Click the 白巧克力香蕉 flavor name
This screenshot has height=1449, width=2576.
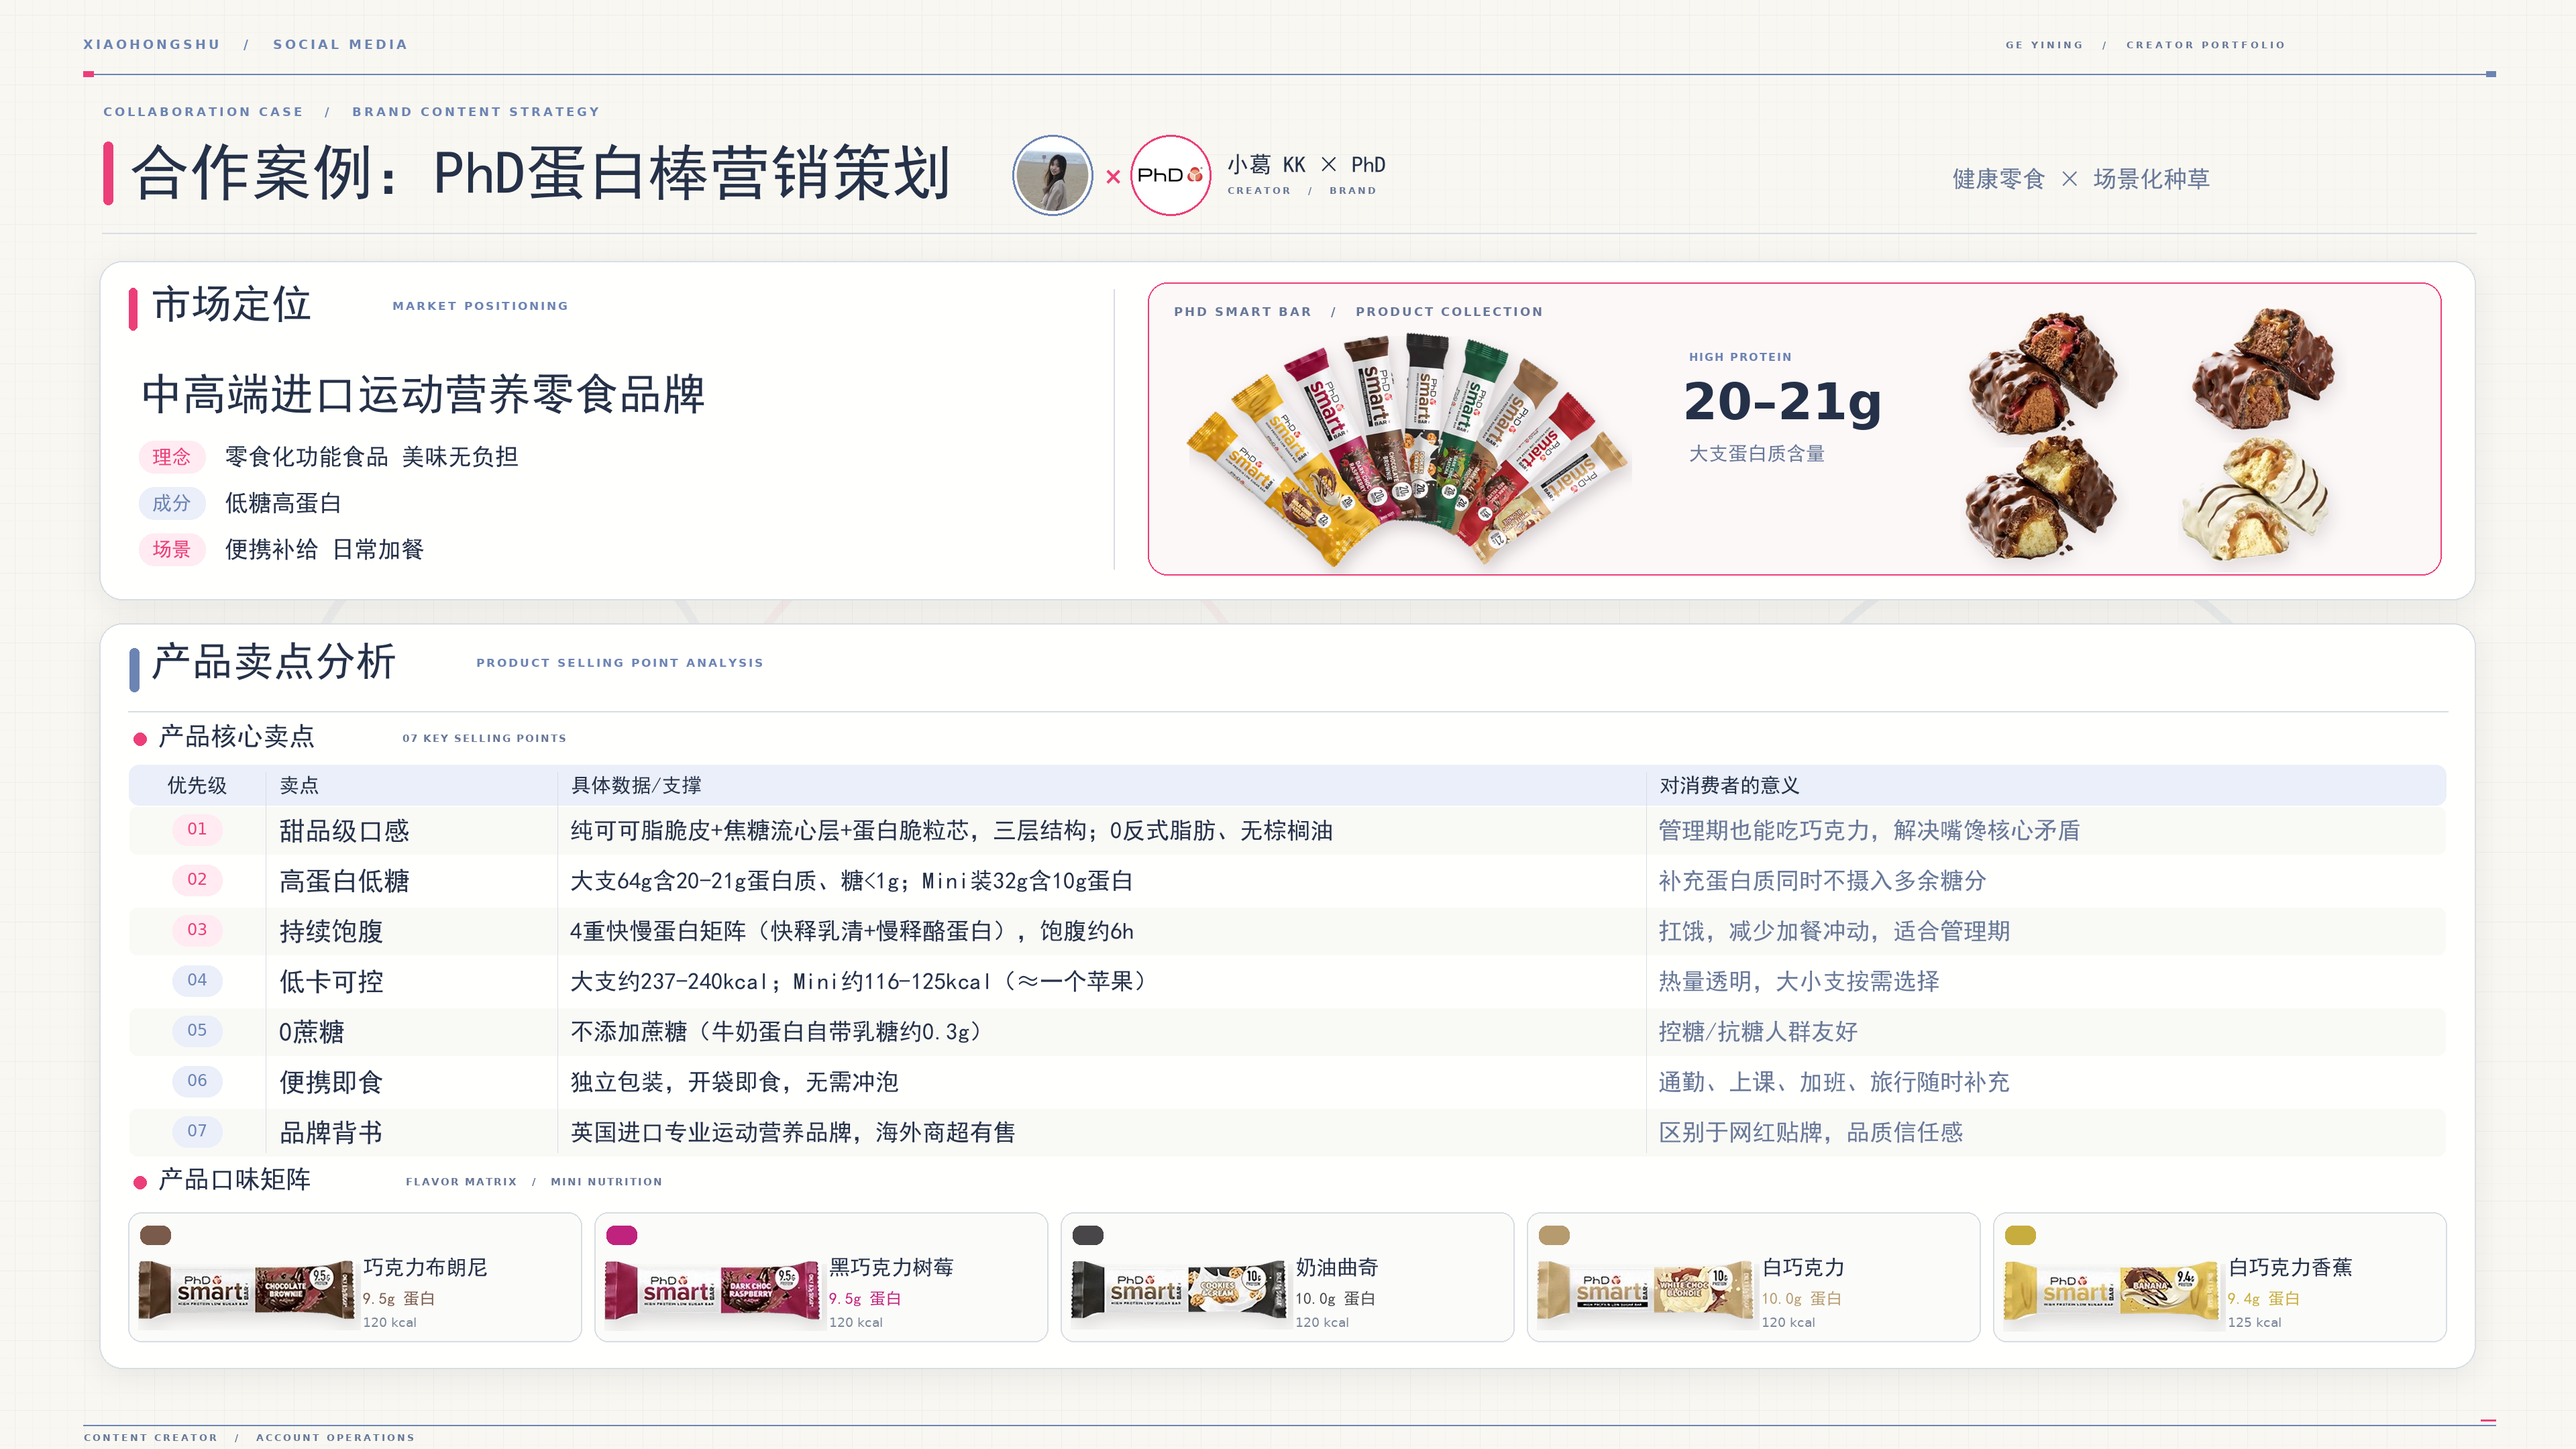coord(2290,1267)
